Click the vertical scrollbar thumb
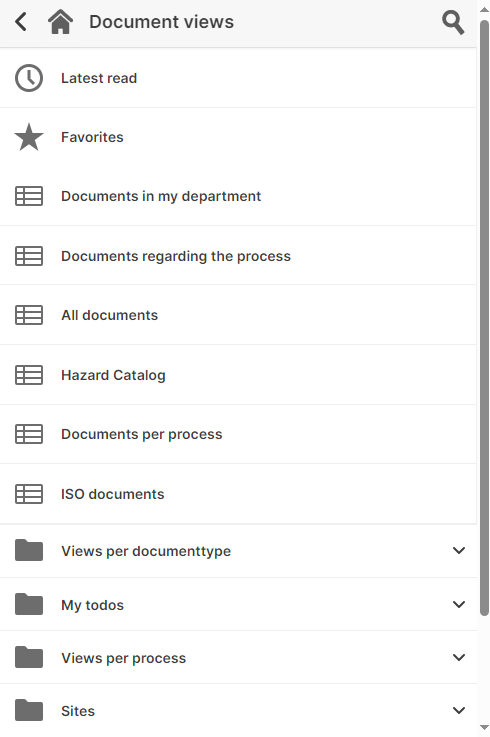490x737 pixels. [484, 318]
